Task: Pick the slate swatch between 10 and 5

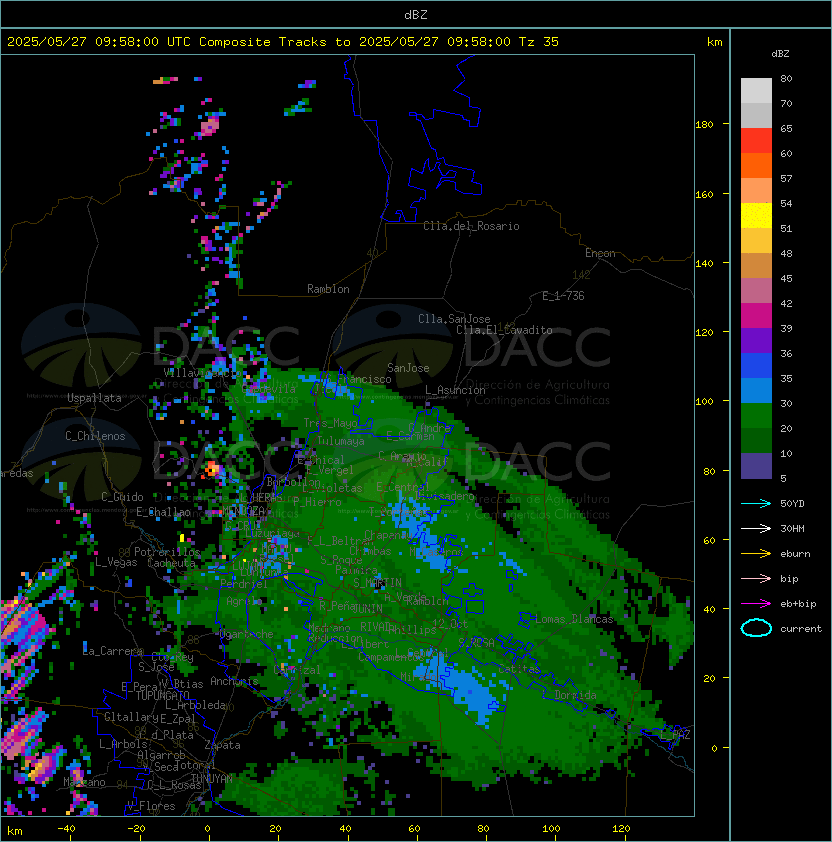Action: [x=756, y=466]
